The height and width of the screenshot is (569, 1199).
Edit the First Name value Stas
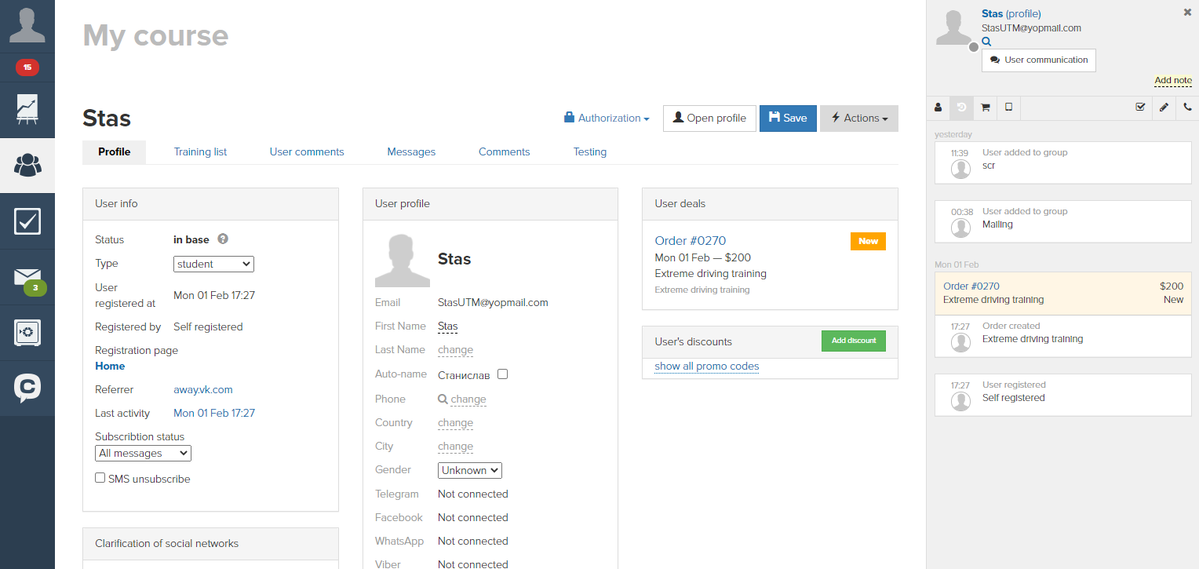(x=447, y=327)
